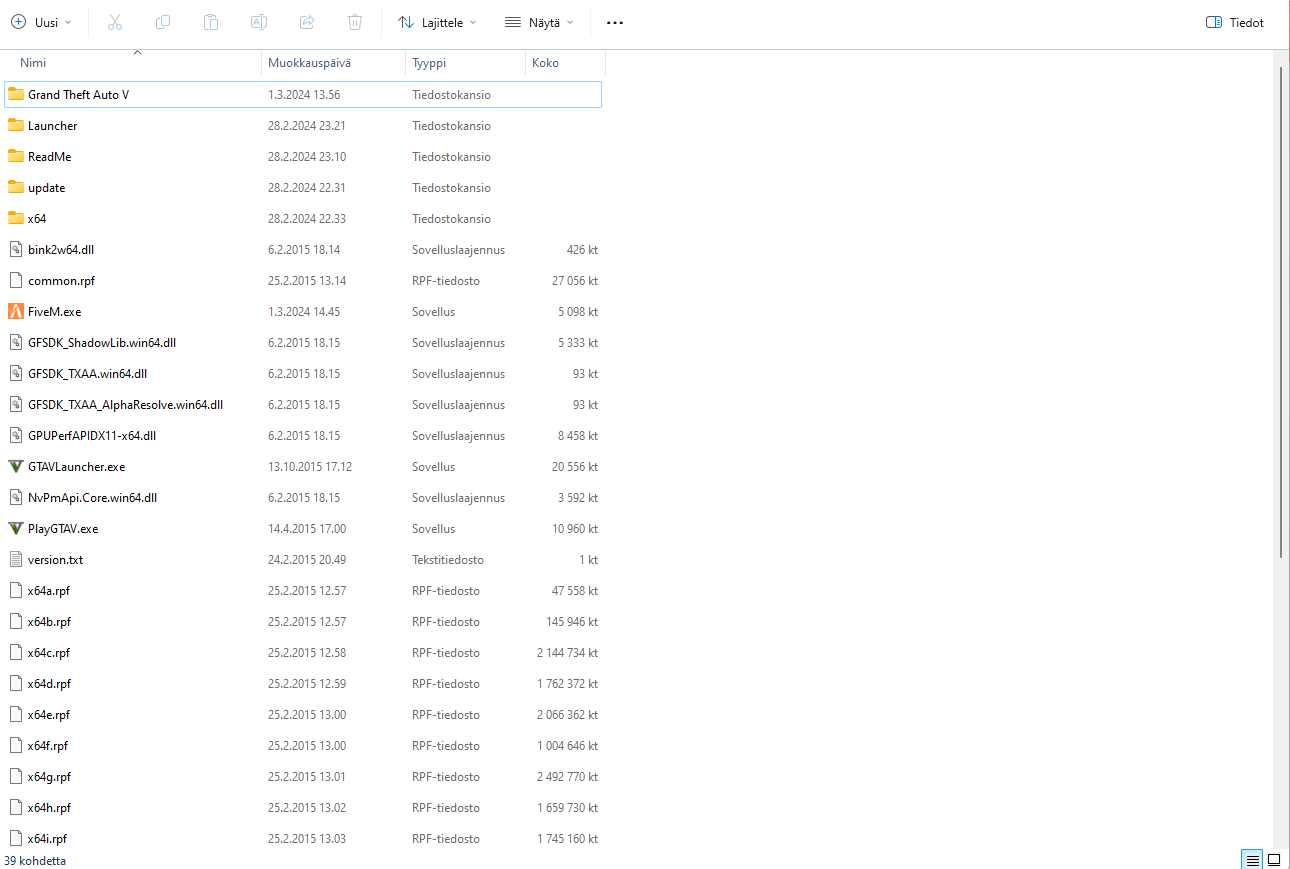Sort by the Muokkauspäivä column header
The width and height of the screenshot is (1290, 869).
[309, 63]
